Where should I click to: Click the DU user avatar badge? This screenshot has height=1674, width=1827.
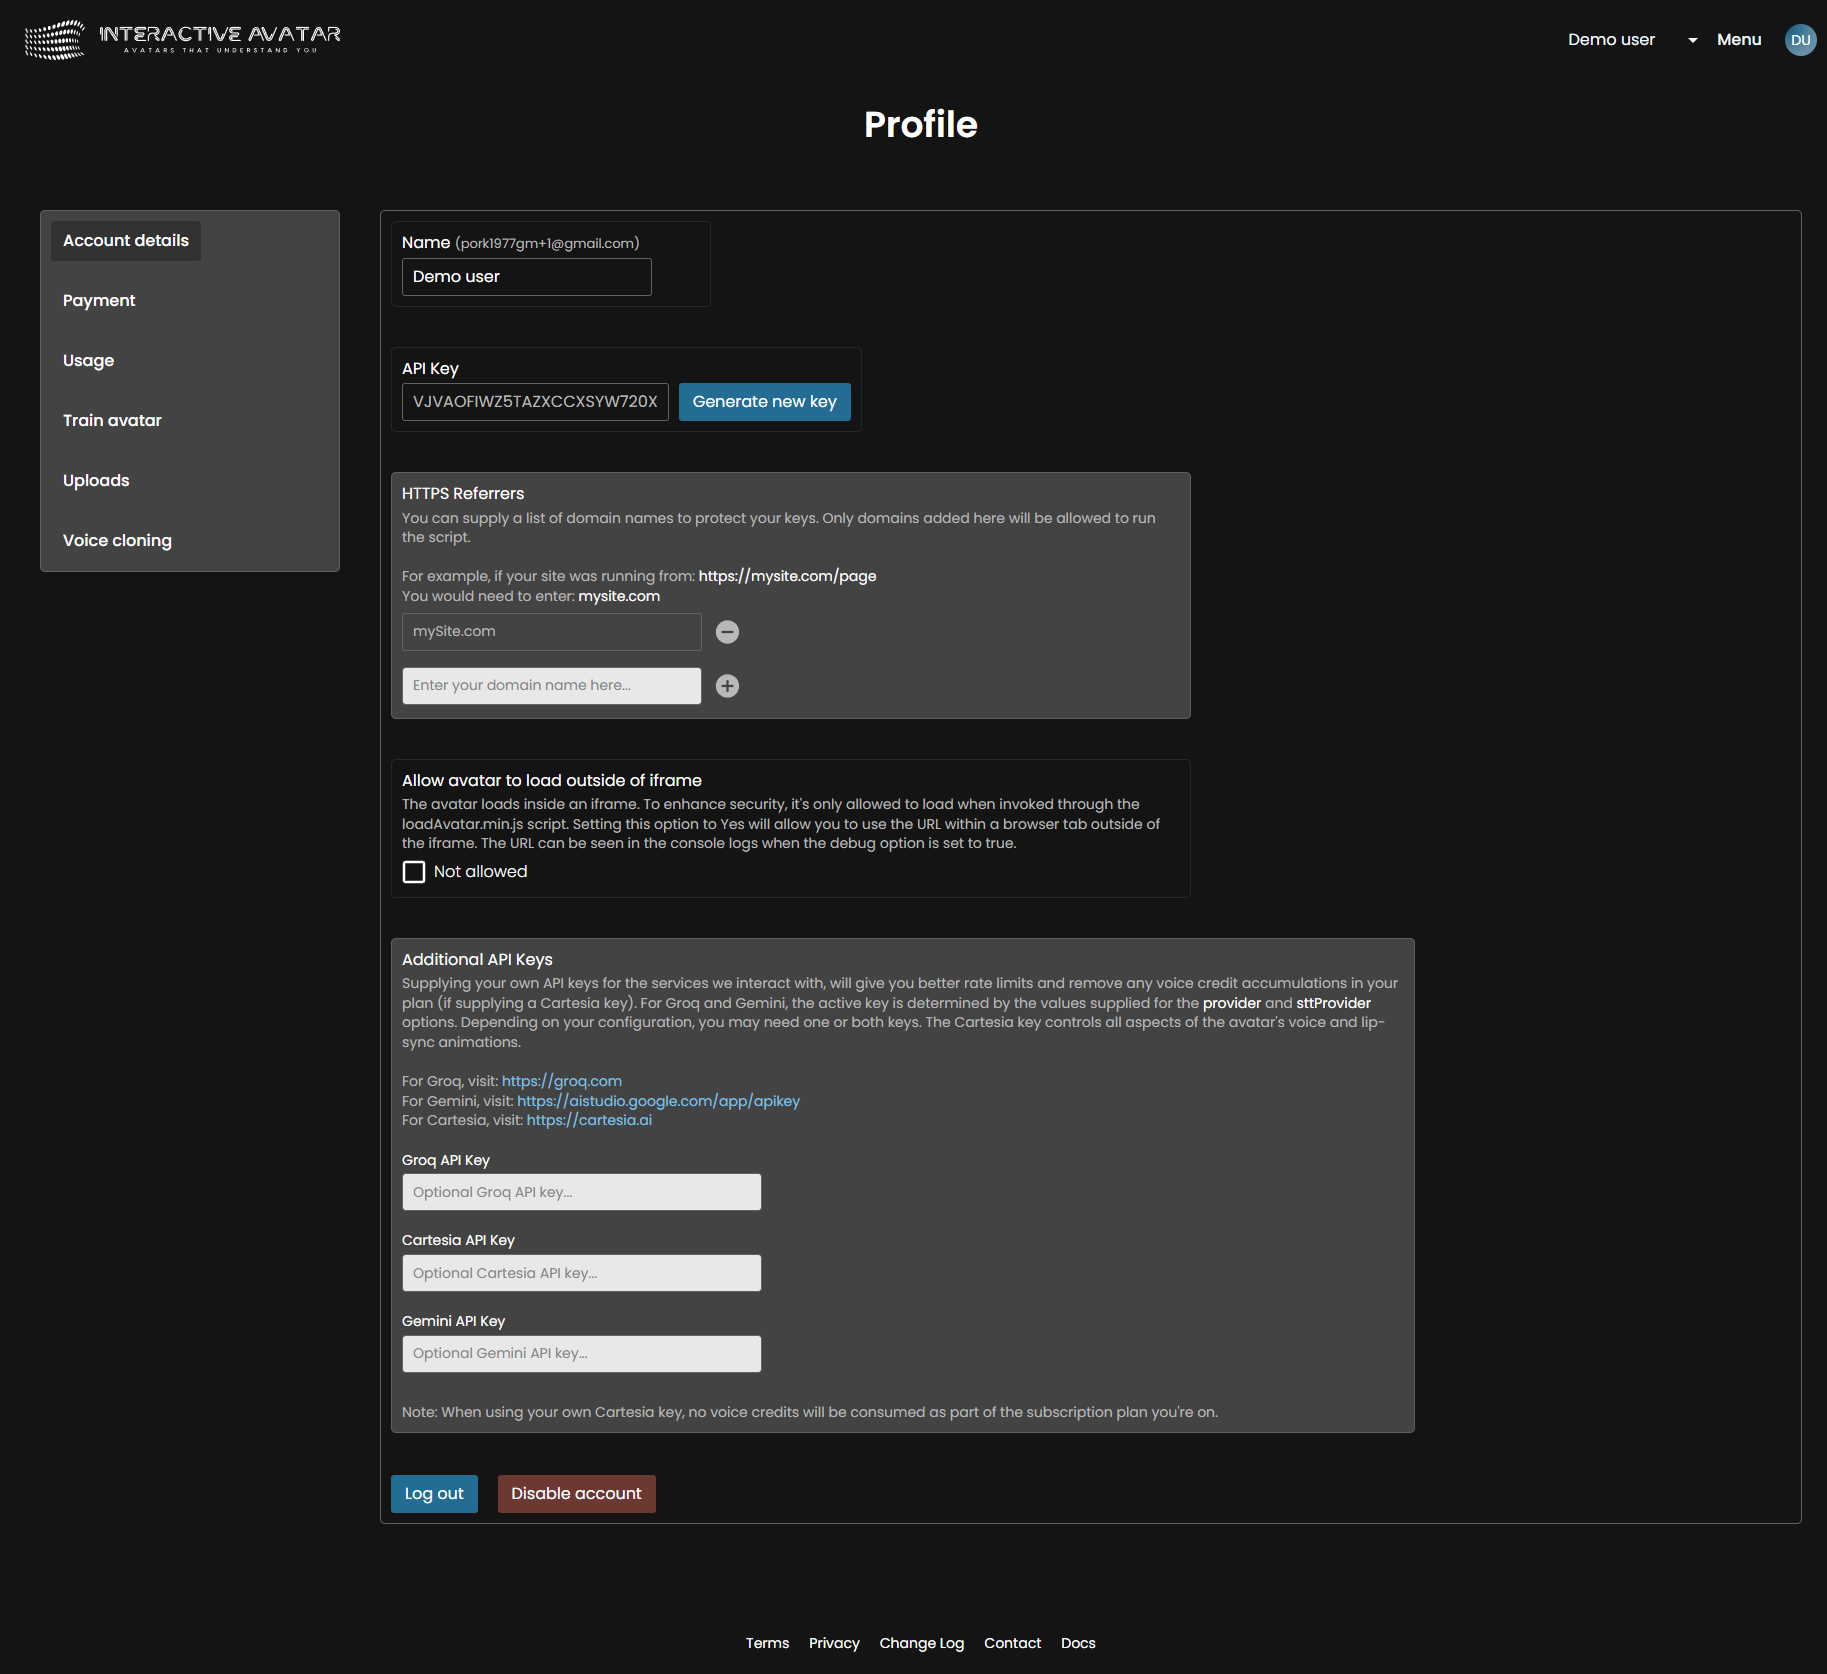(1800, 40)
